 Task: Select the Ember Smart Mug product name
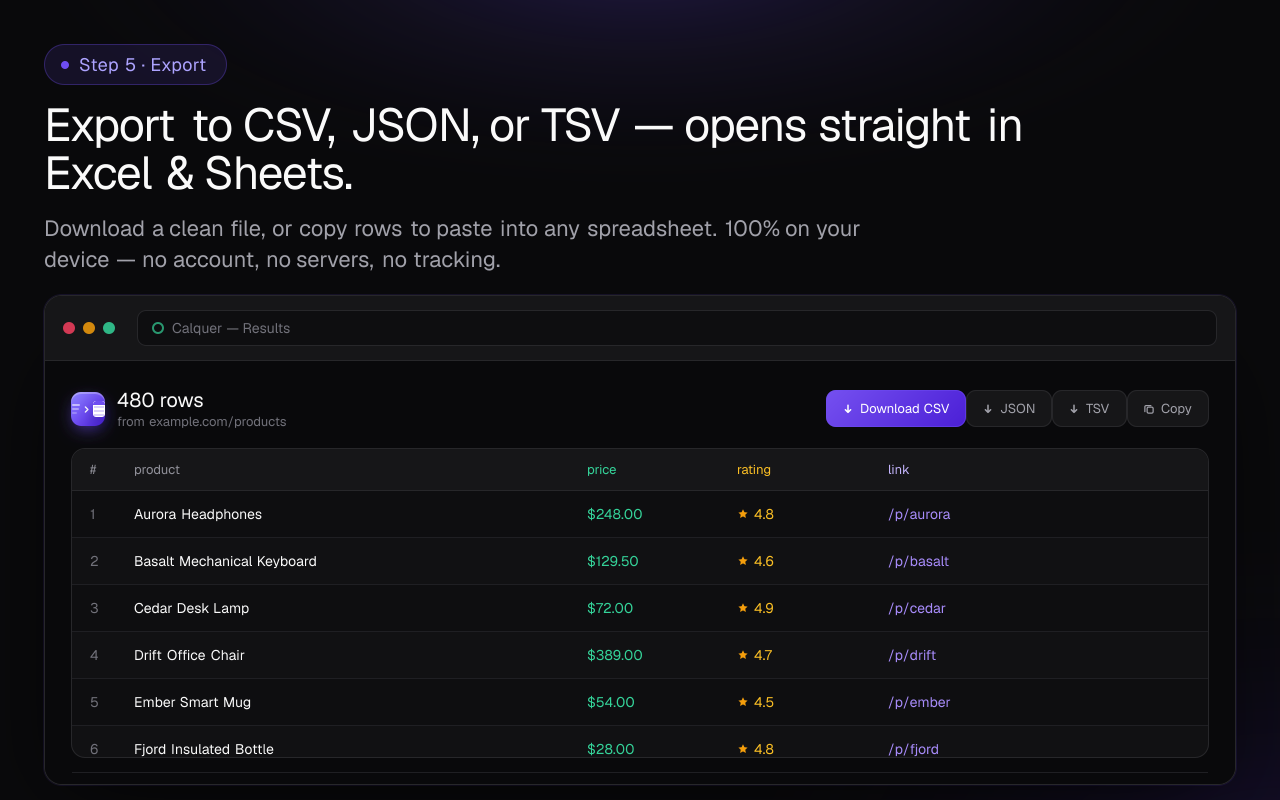(193, 702)
